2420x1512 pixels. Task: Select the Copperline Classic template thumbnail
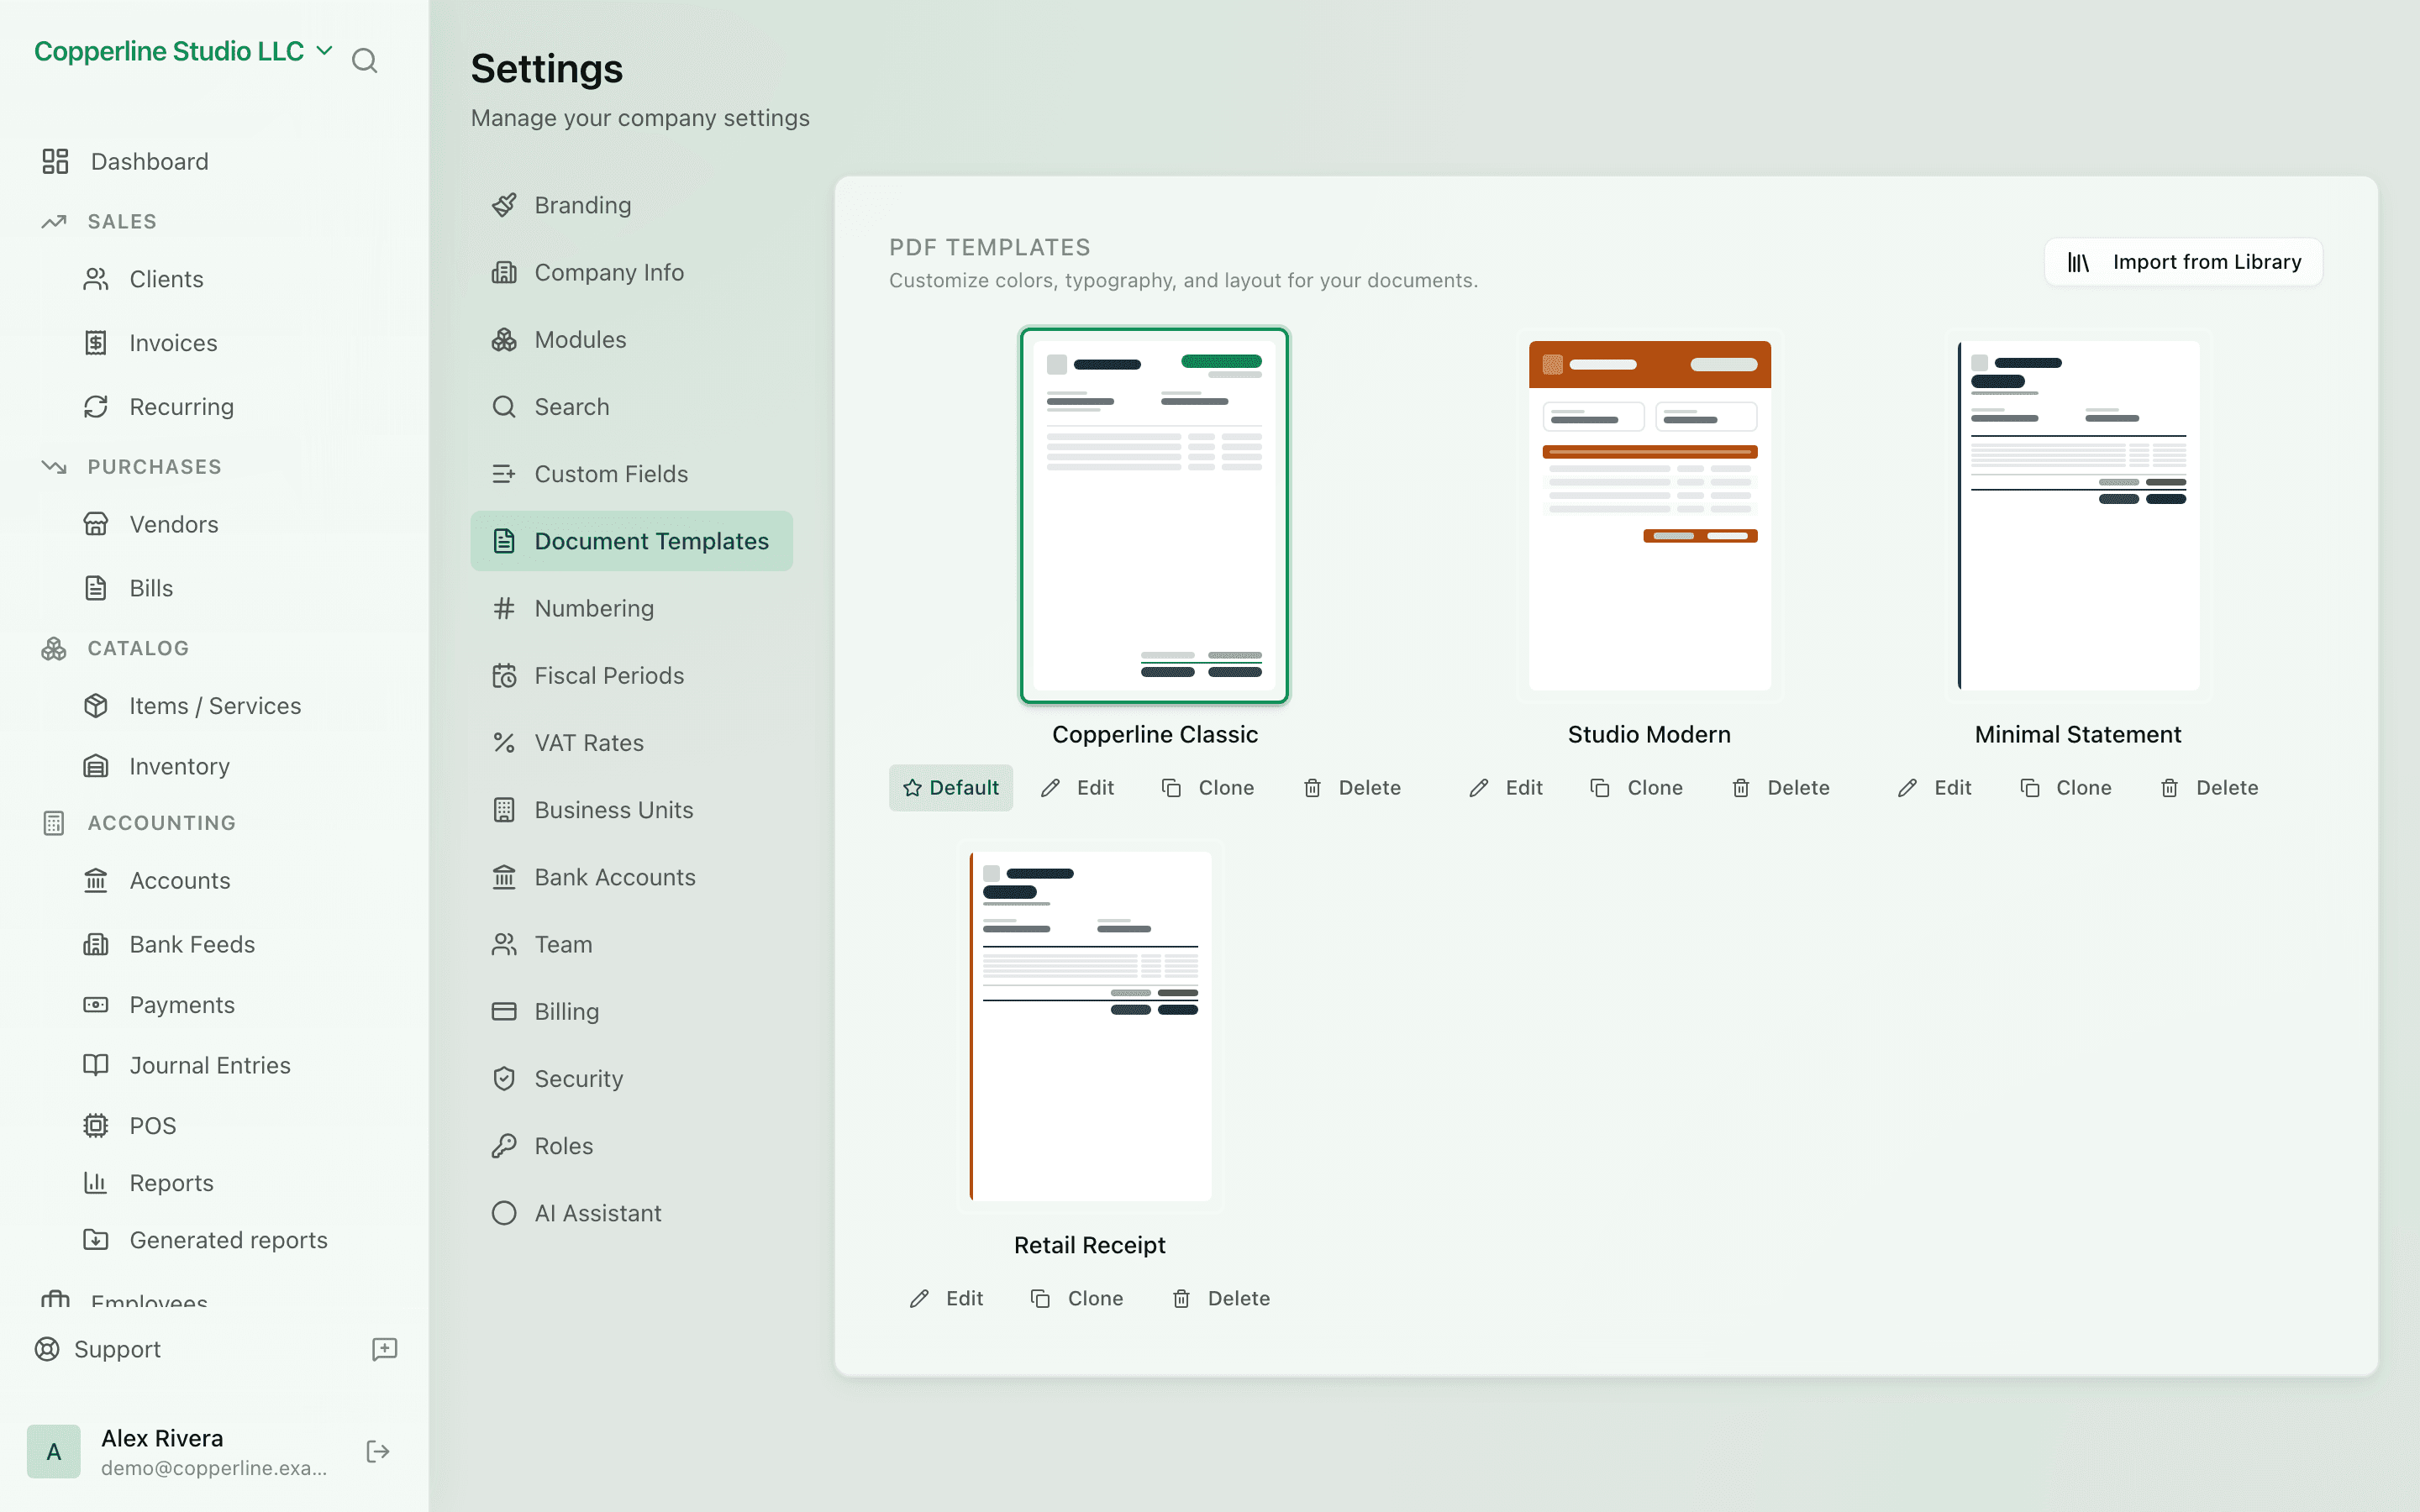pos(1154,515)
